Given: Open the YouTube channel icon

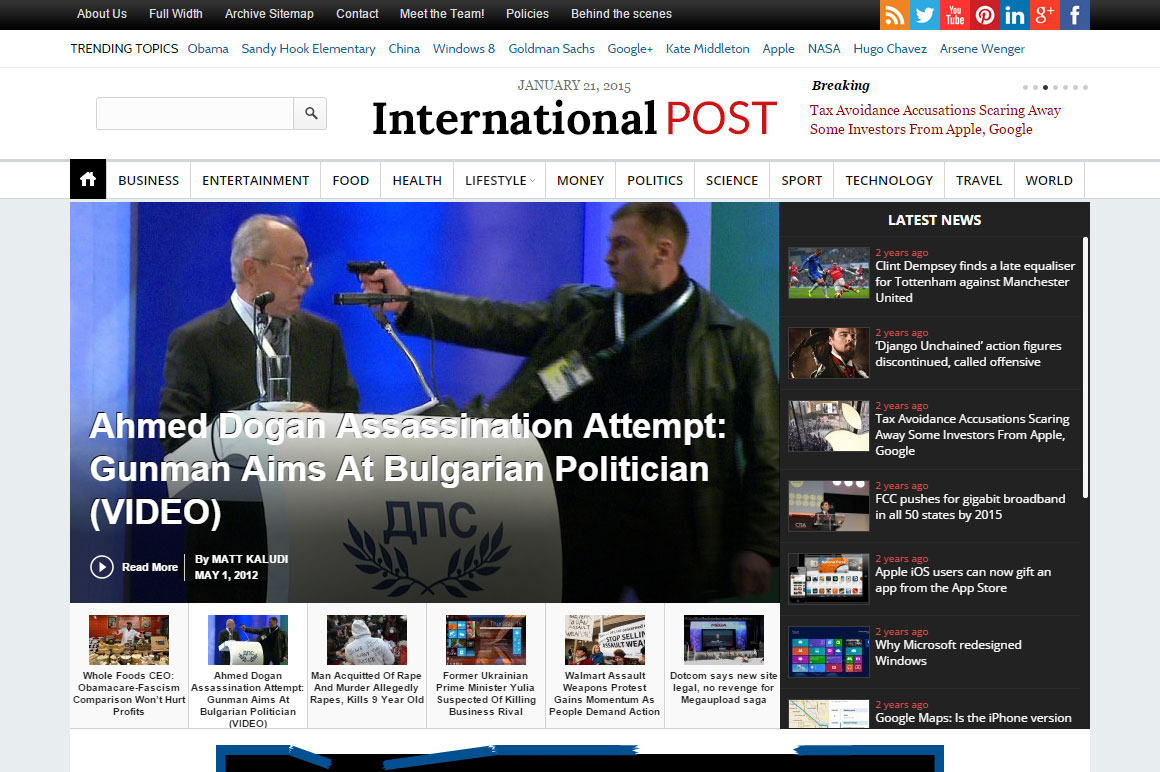Looking at the screenshot, I should pos(955,15).
